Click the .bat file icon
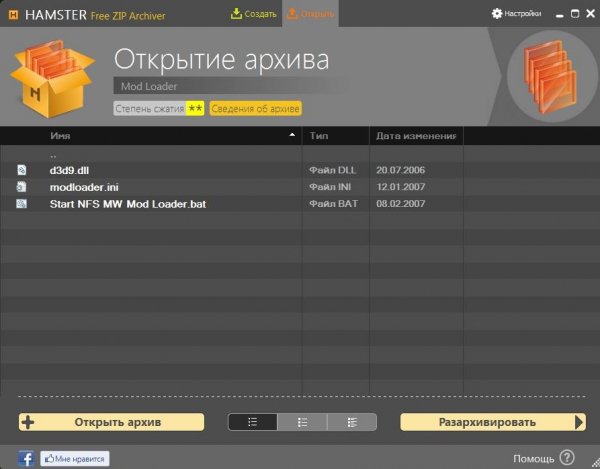 point(21,204)
